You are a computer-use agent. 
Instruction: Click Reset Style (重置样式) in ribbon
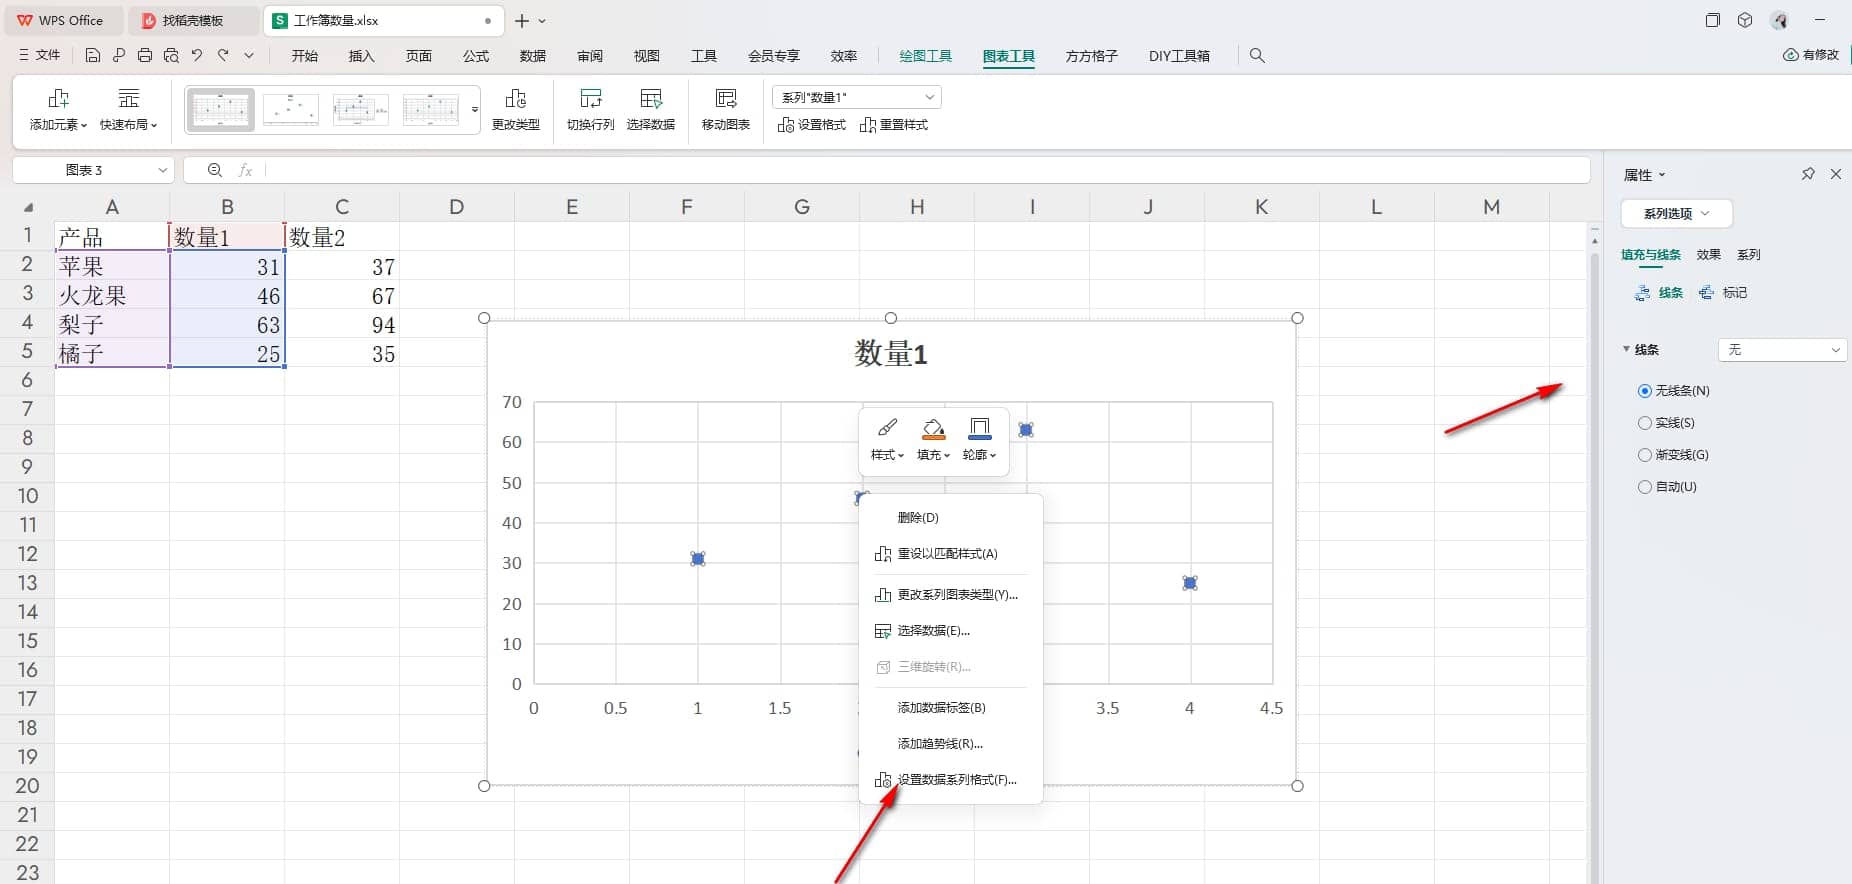[894, 125]
